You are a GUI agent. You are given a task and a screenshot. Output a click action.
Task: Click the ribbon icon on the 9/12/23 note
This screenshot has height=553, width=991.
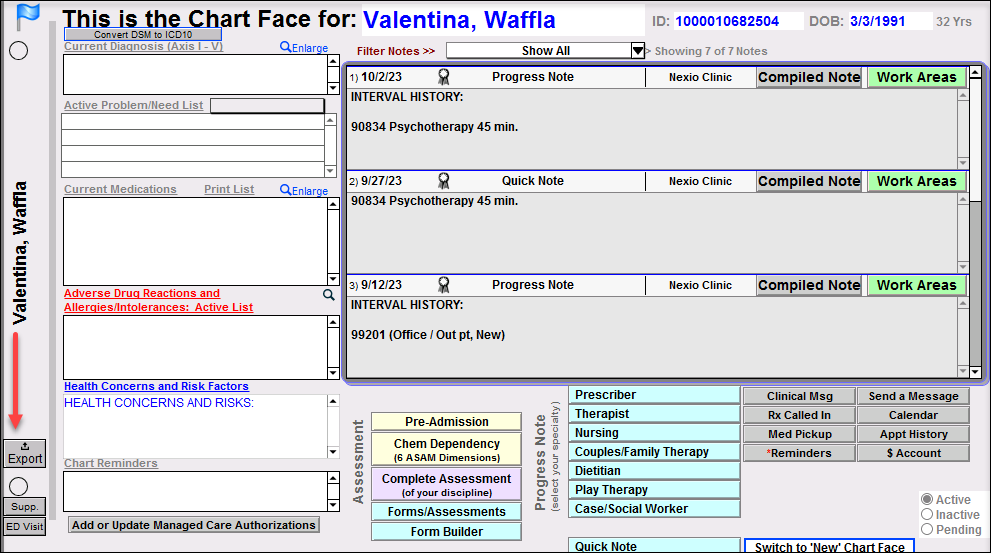coord(444,285)
